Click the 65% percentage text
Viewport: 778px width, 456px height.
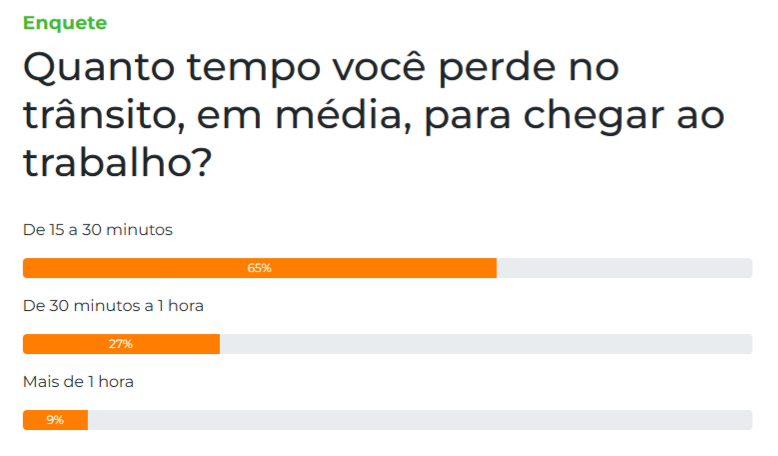coord(259,268)
